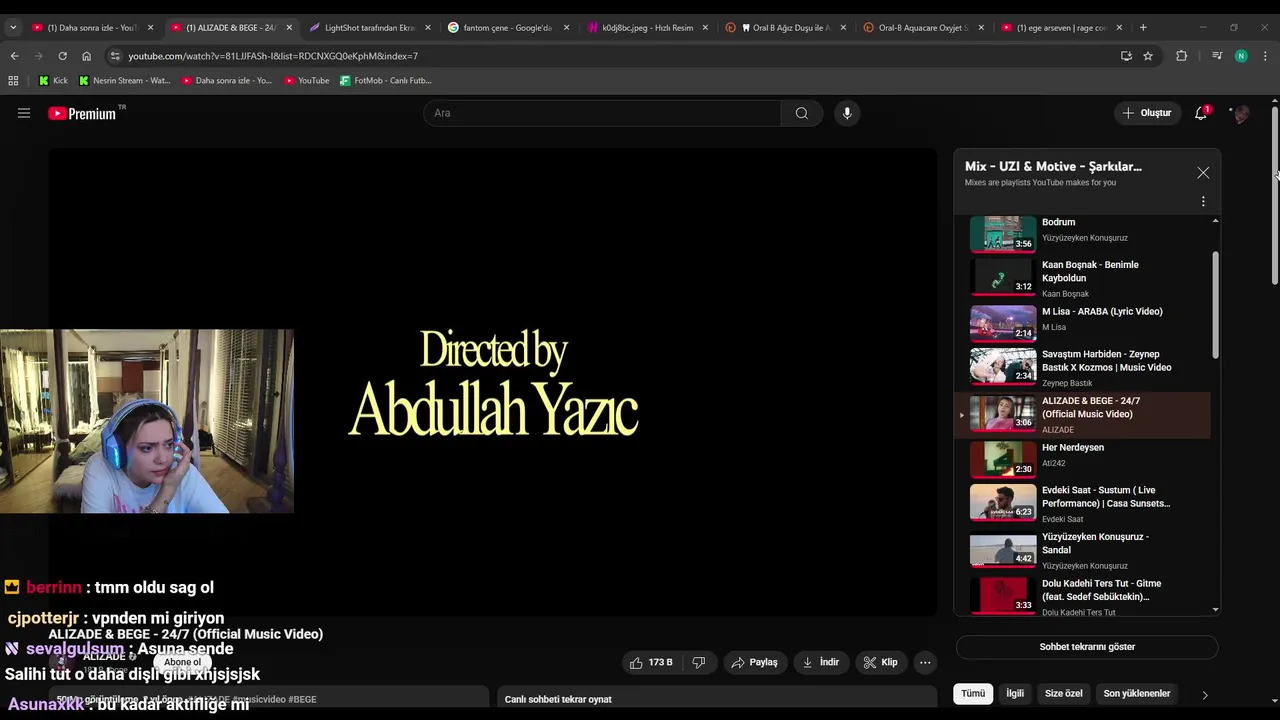This screenshot has width=1280, height=720.
Task: Switch to Daha sonra izle browser tab
Action: pyautogui.click(x=92, y=28)
